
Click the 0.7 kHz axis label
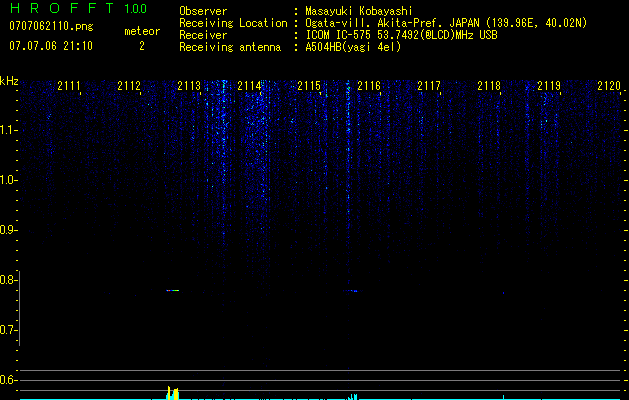(x=8, y=330)
